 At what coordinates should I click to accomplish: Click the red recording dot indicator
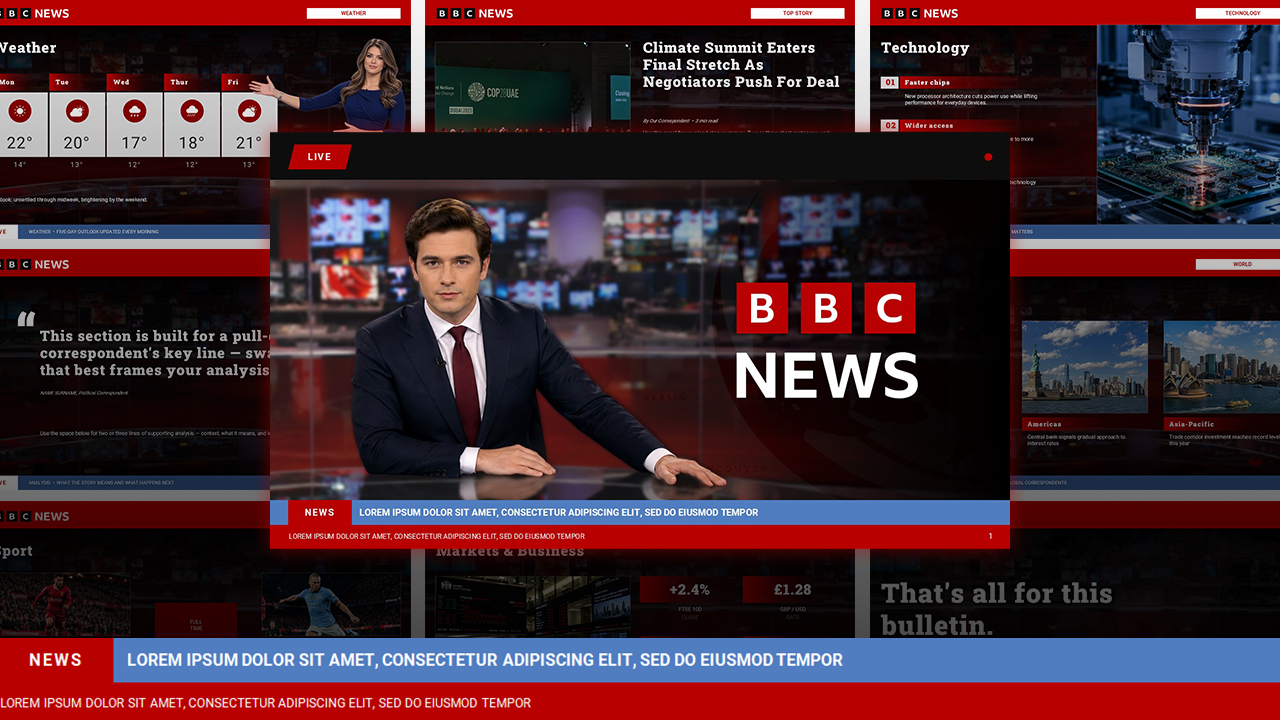988,157
